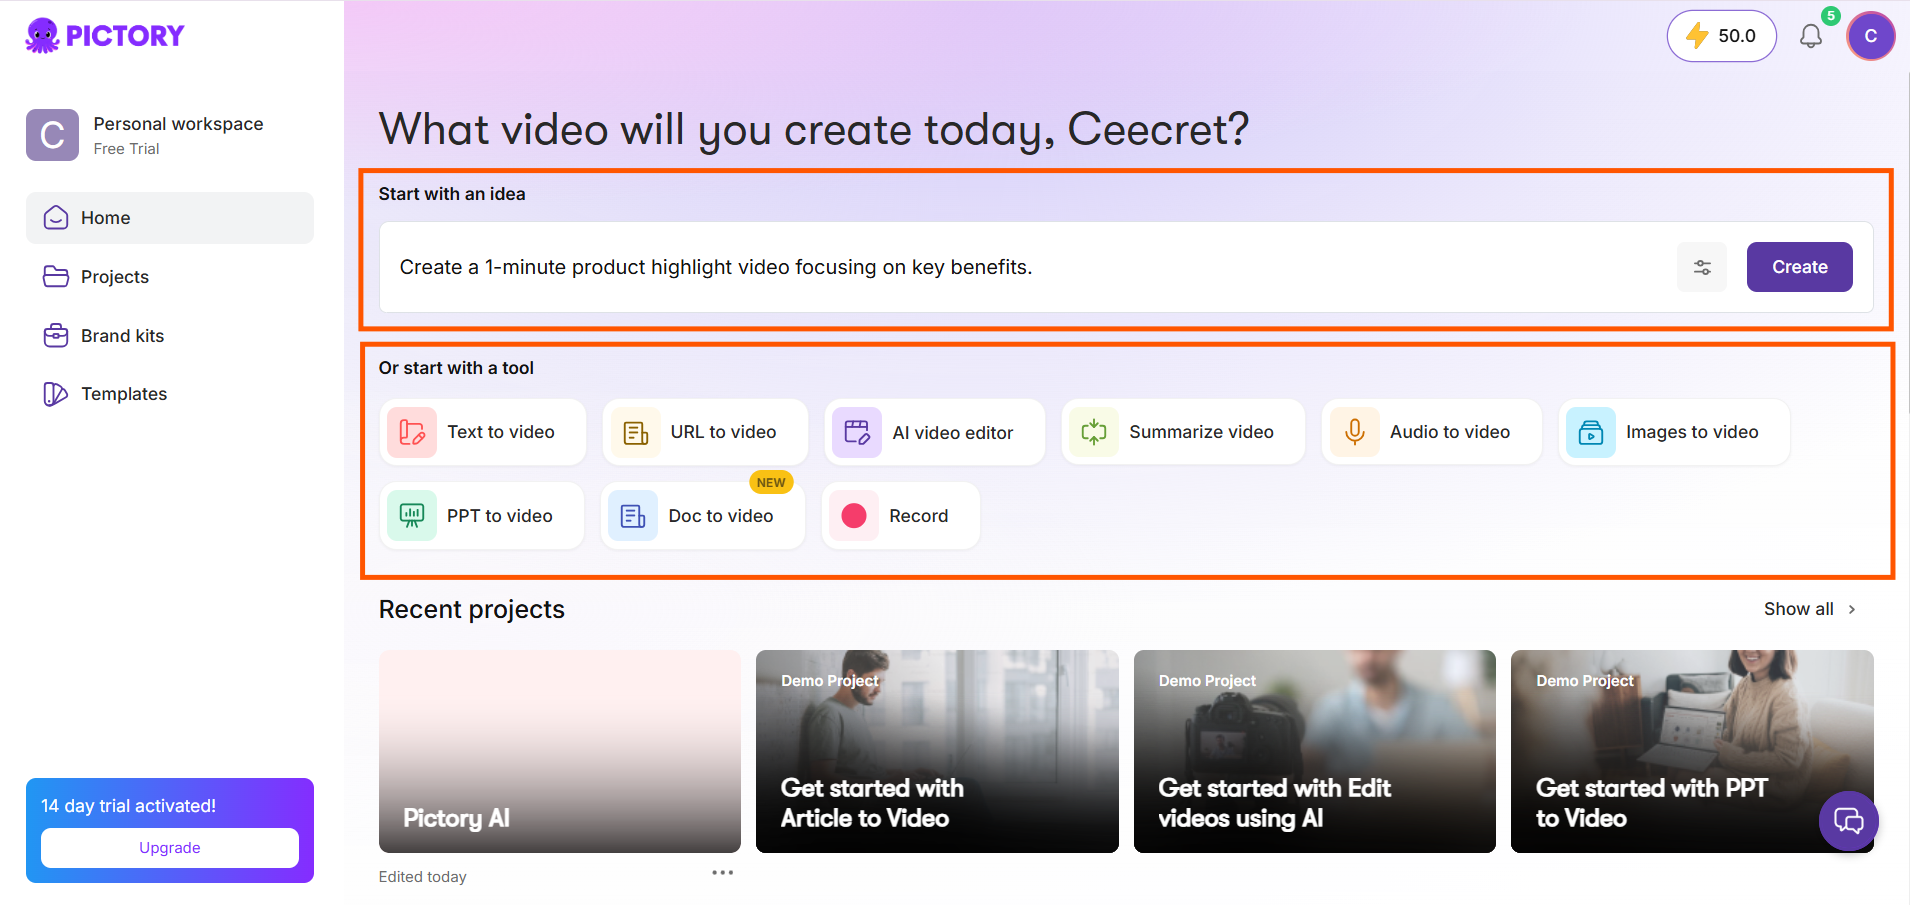This screenshot has height=905, width=1910.
Task: Click the PPT to video icon
Action: (412, 516)
